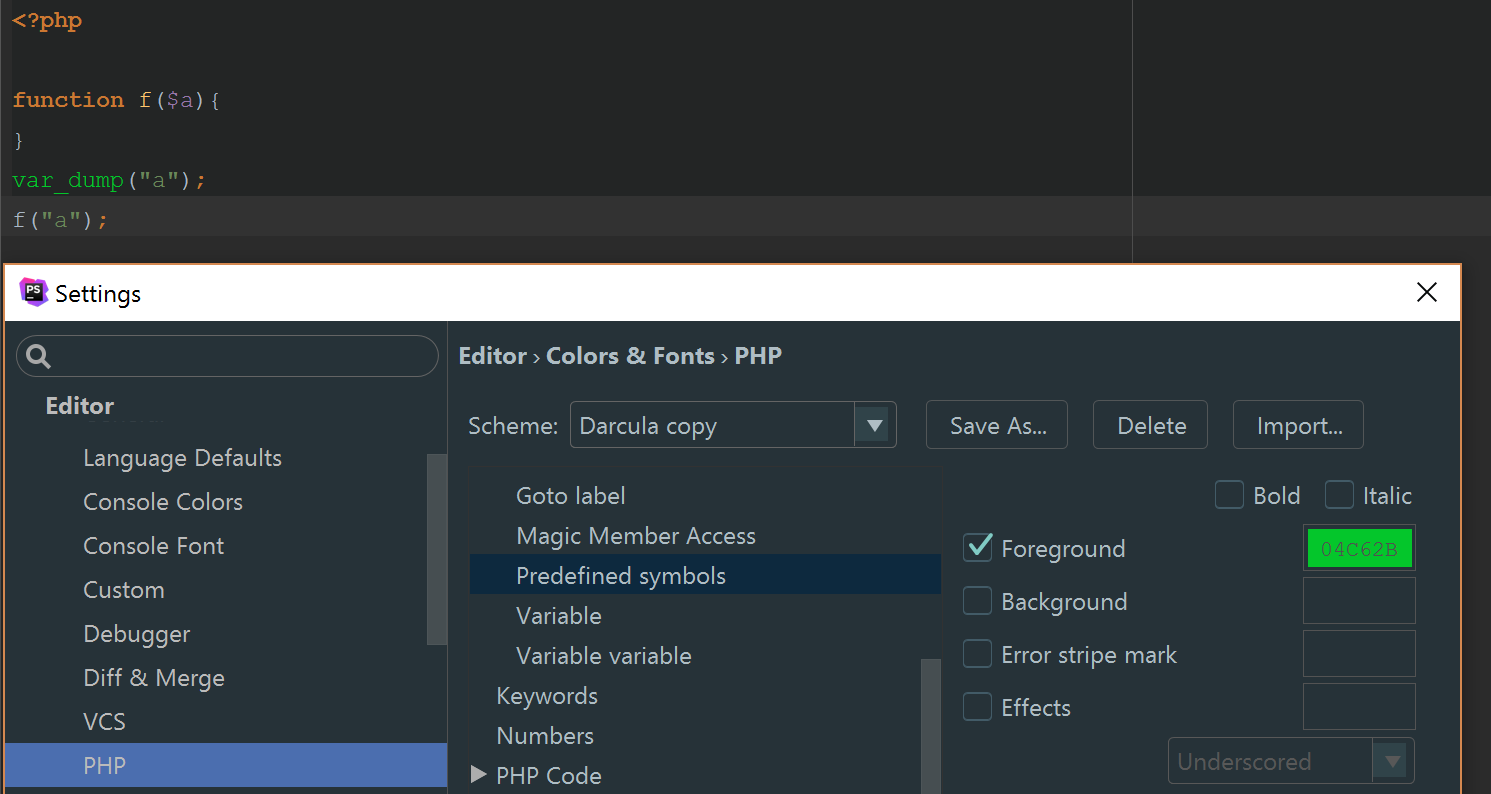
Task: Click Editor in the breadcrumb
Action: (x=492, y=356)
